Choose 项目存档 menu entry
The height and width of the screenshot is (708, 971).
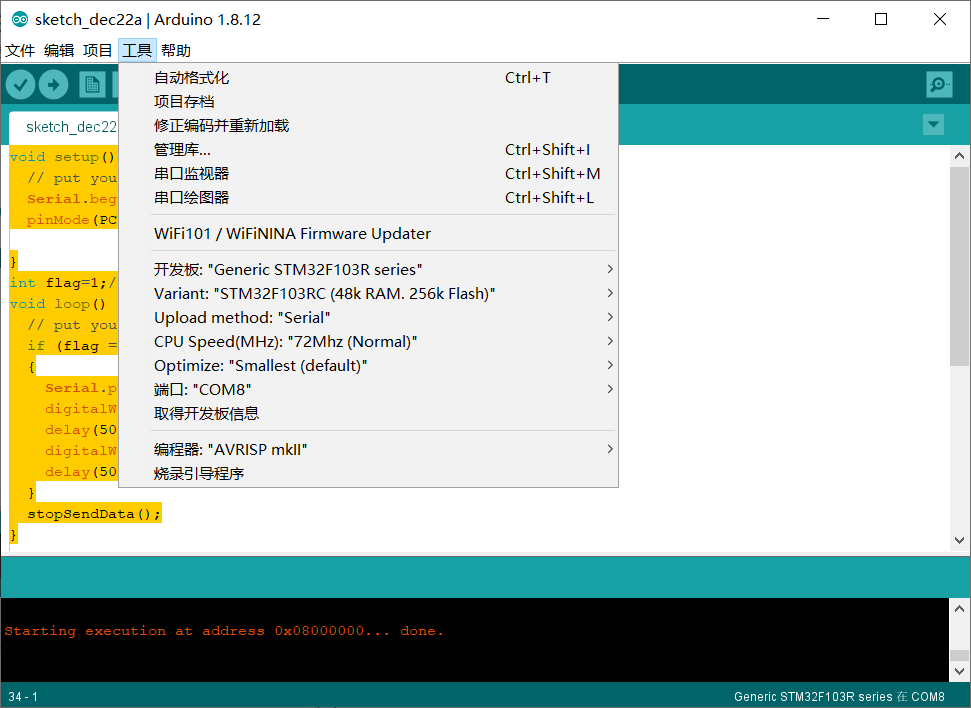(368, 102)
